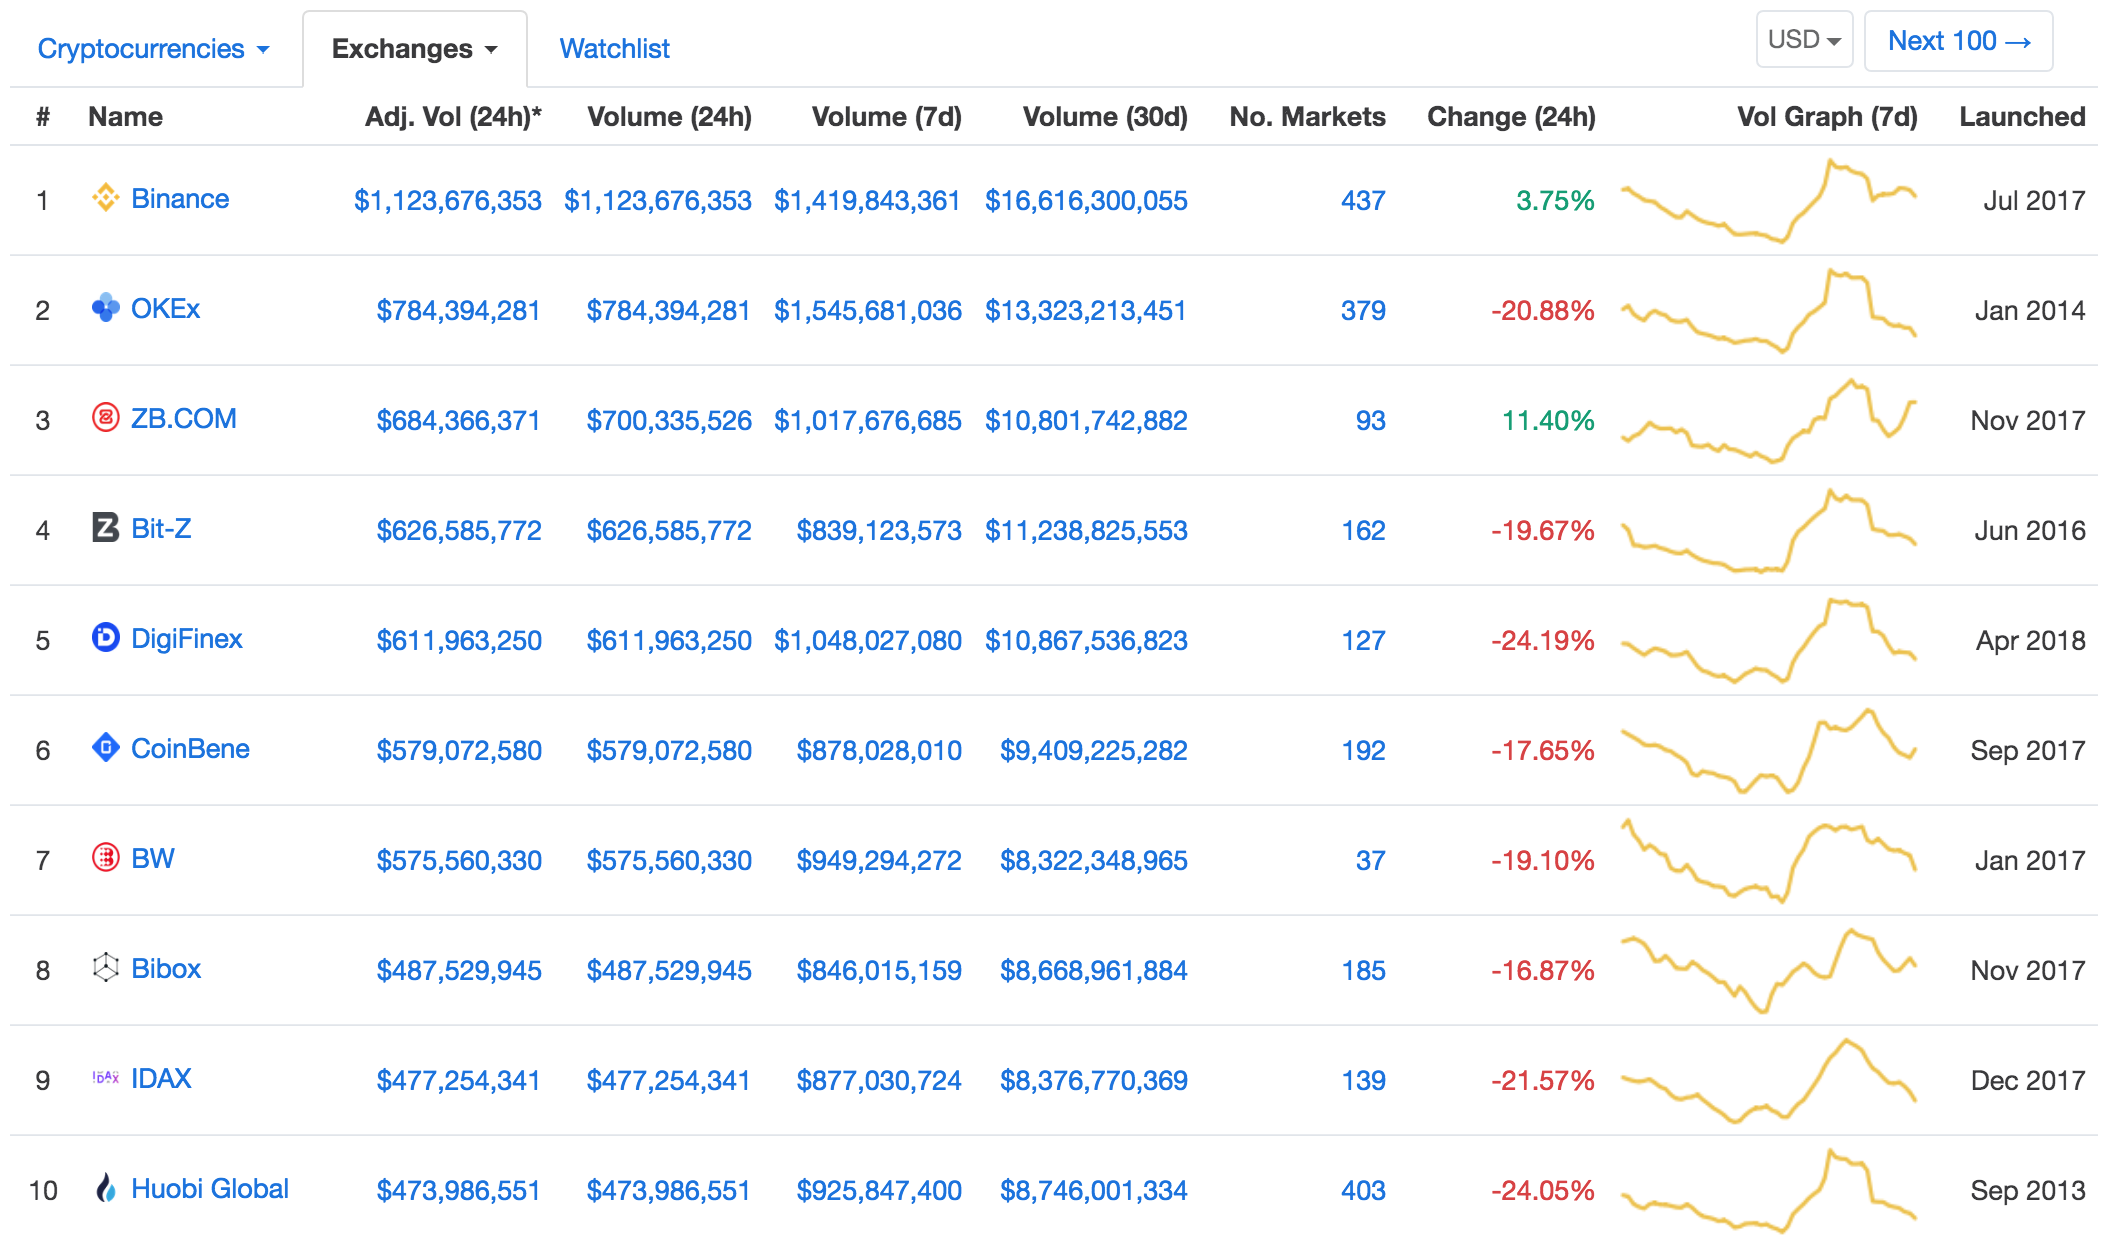Viewport: 2126px width, 1238px height.
Task: Open the Huobi Global exchange link
Action: point(210,1189)
